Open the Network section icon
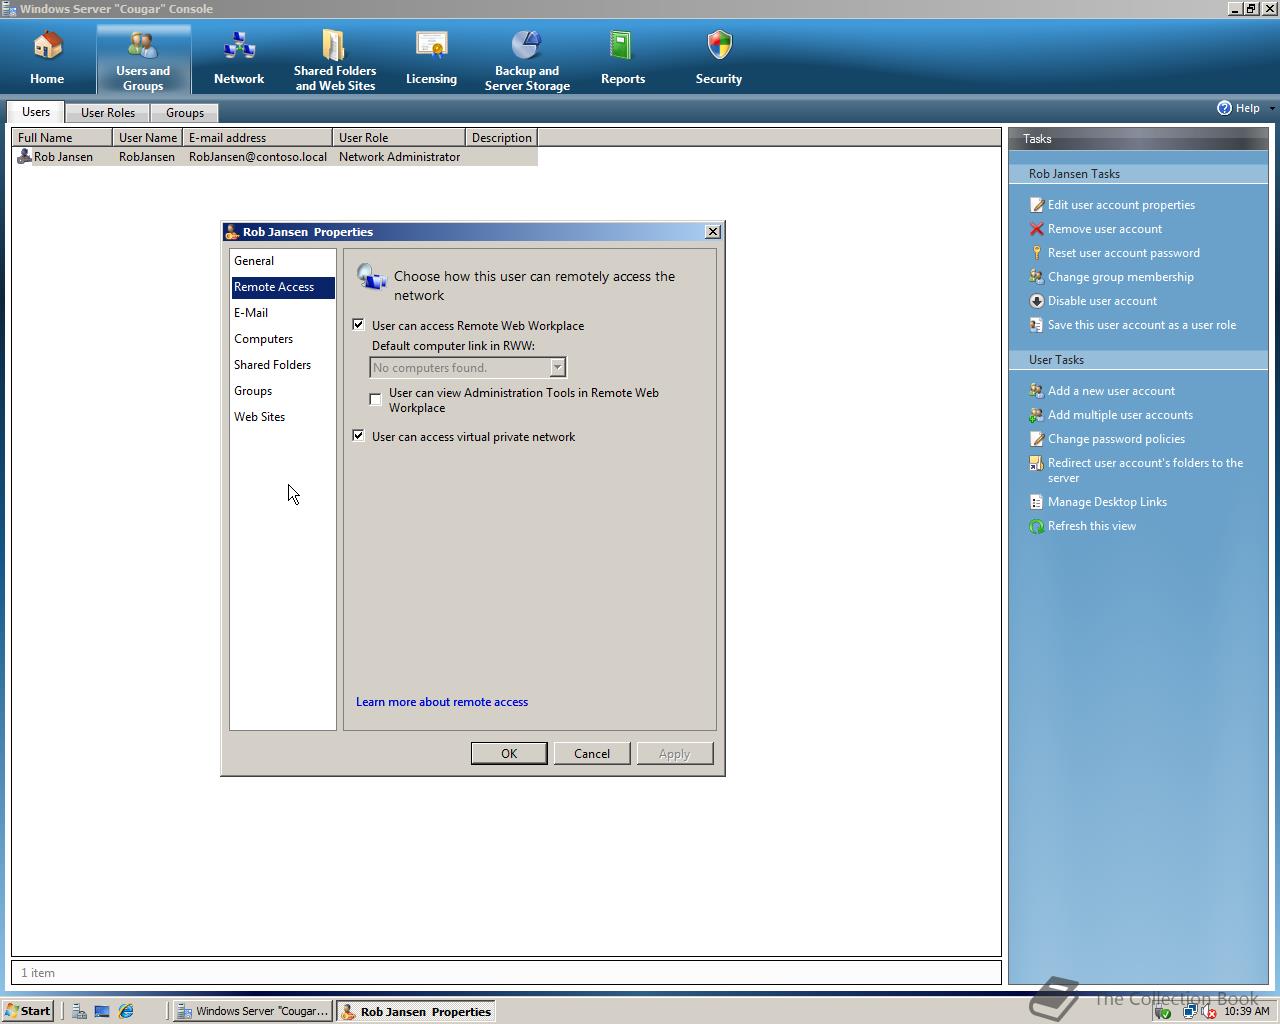The width and height of the screenshot is (1280, 1024). point(239,46)
